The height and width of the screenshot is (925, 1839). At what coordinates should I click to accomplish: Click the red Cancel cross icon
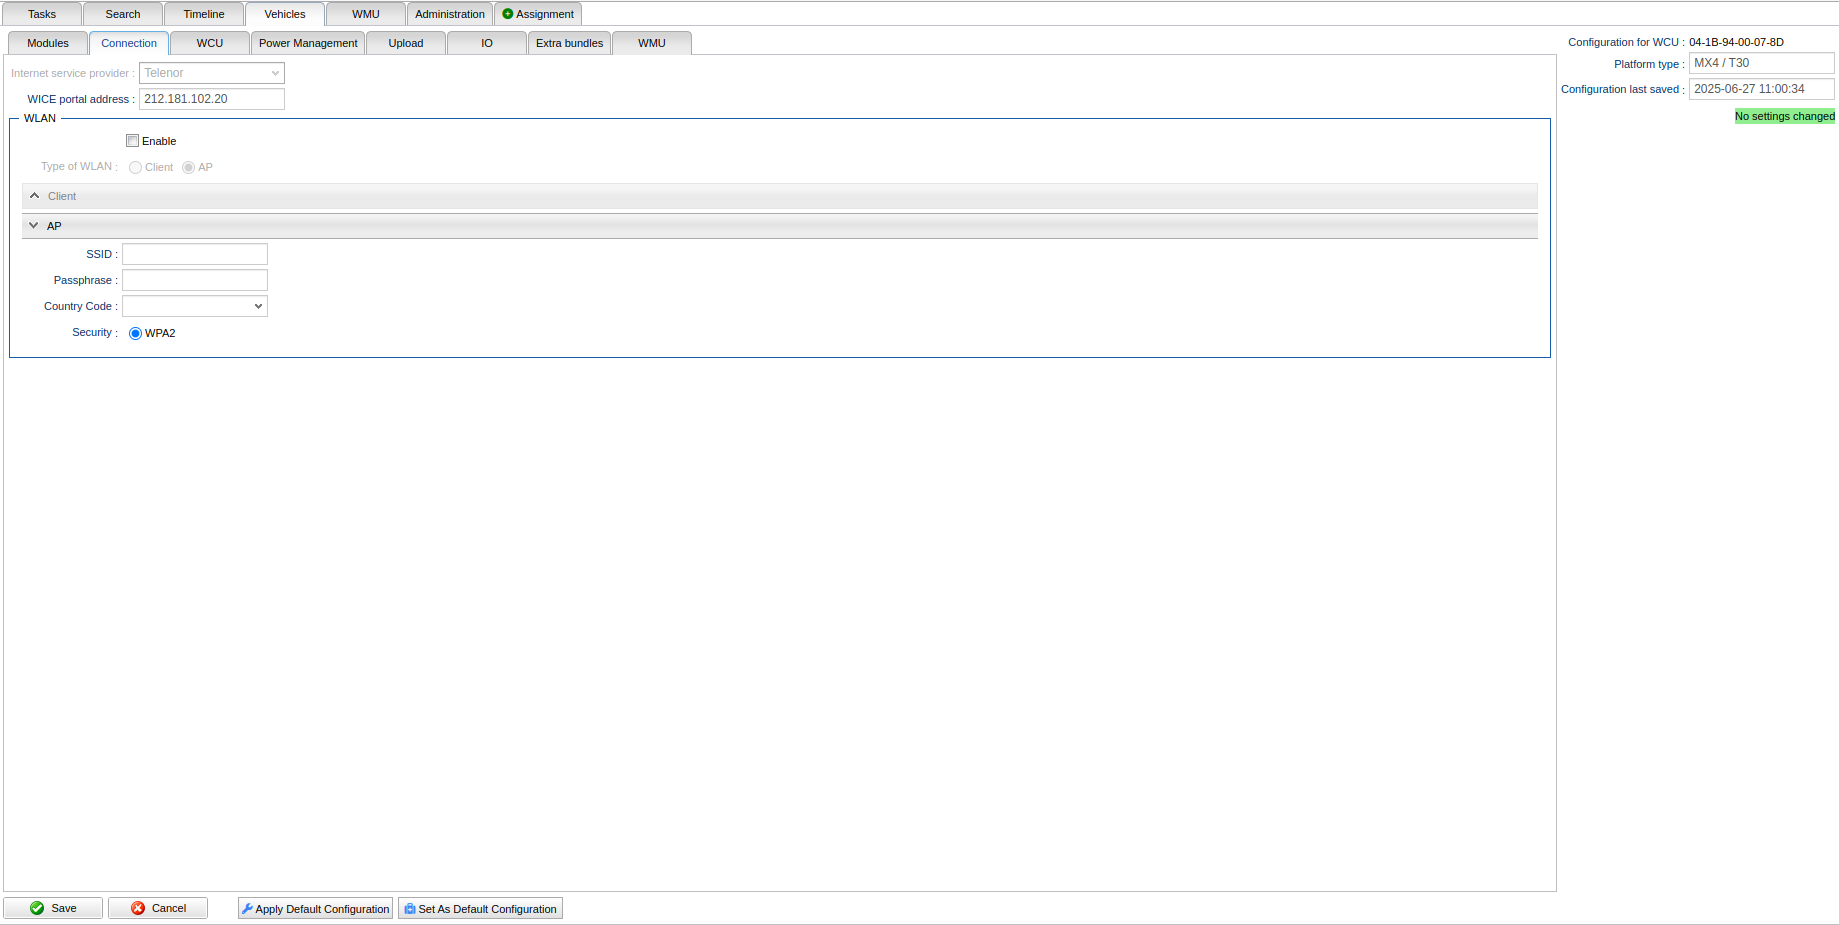[x=138, y=908]
